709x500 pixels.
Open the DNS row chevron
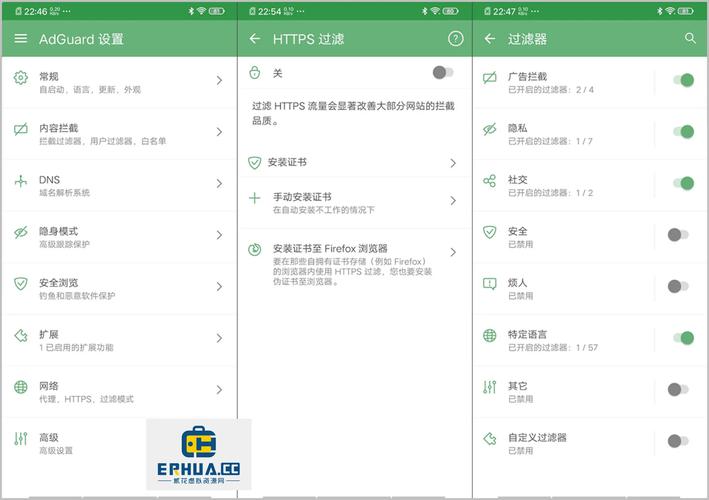(219, 184)
